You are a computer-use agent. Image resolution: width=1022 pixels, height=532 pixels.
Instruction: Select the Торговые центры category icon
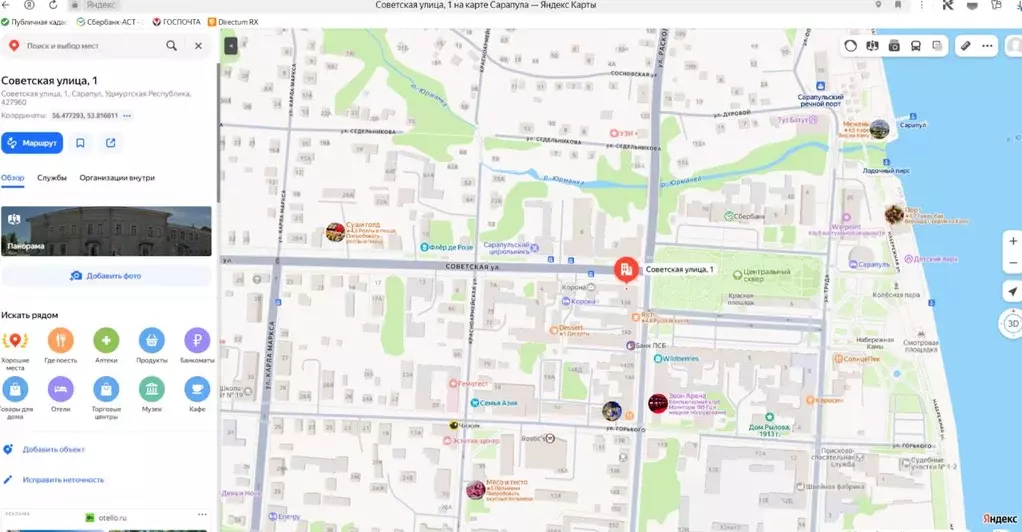click(106, 389)
